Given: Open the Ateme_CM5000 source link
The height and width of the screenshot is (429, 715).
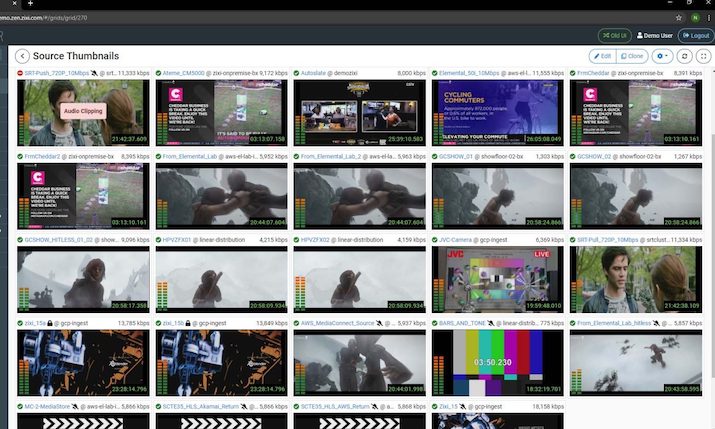Looking at the screenshot, I should pos(183,73).
